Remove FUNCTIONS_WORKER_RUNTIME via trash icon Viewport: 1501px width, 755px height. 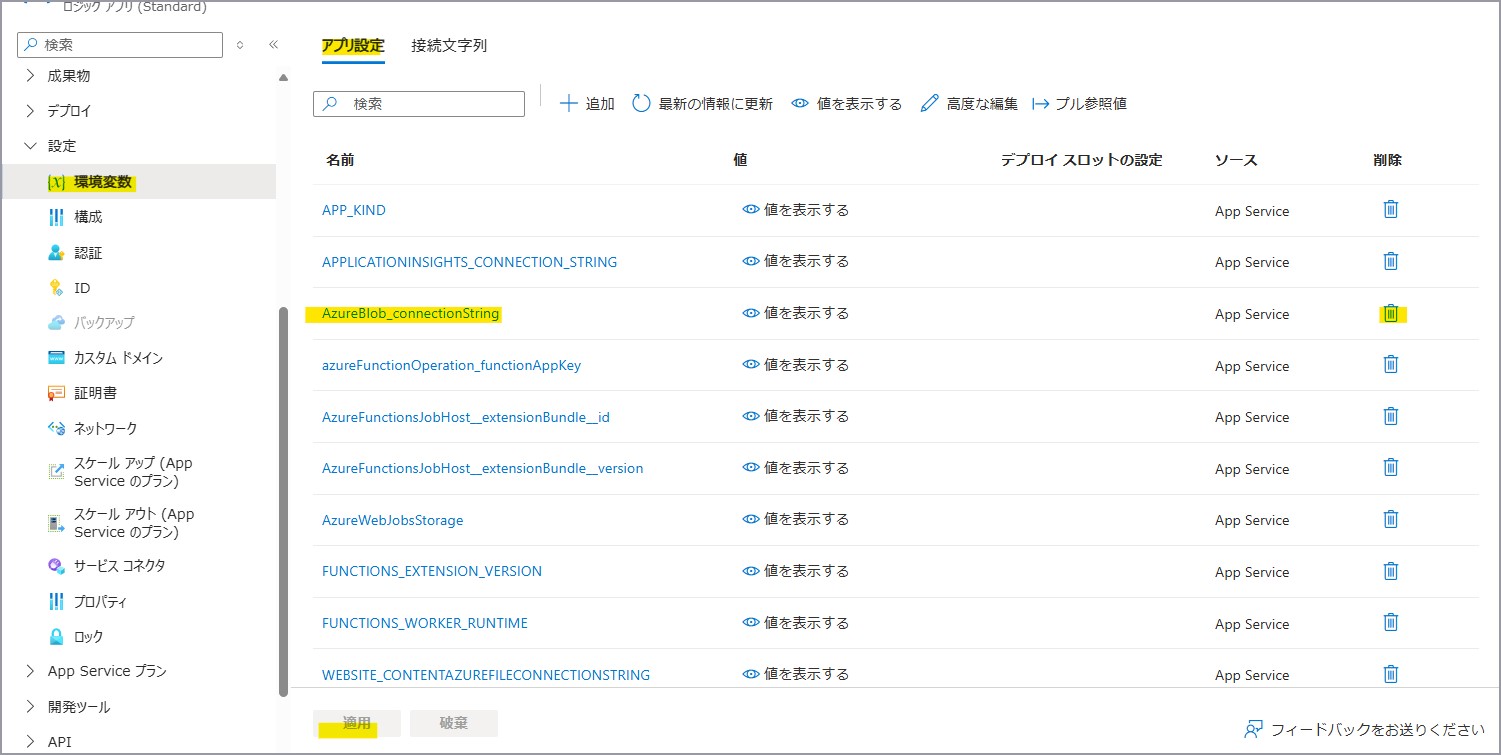click(x=1390, y=622)
